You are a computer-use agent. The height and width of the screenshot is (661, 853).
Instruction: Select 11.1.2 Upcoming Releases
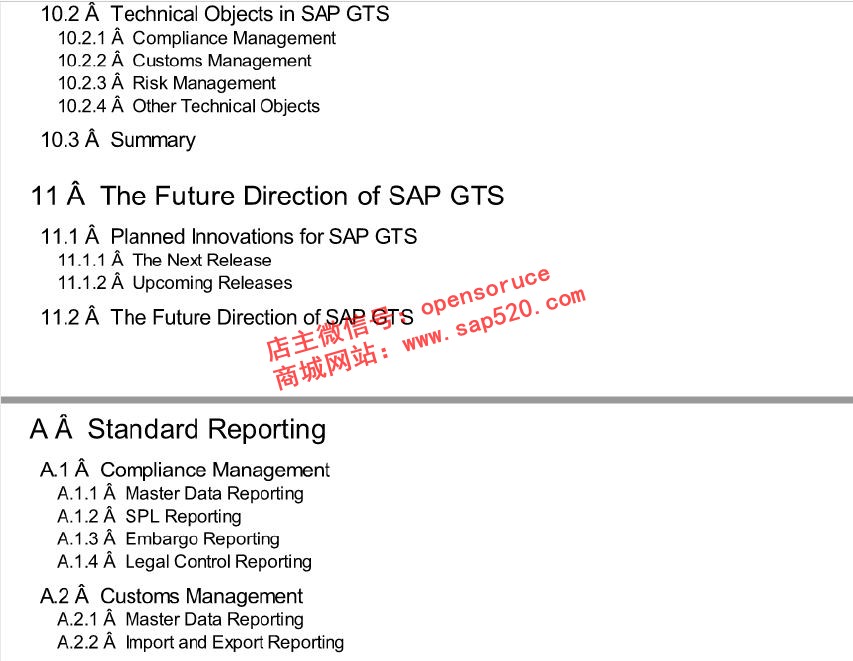(x=175, y=283)
